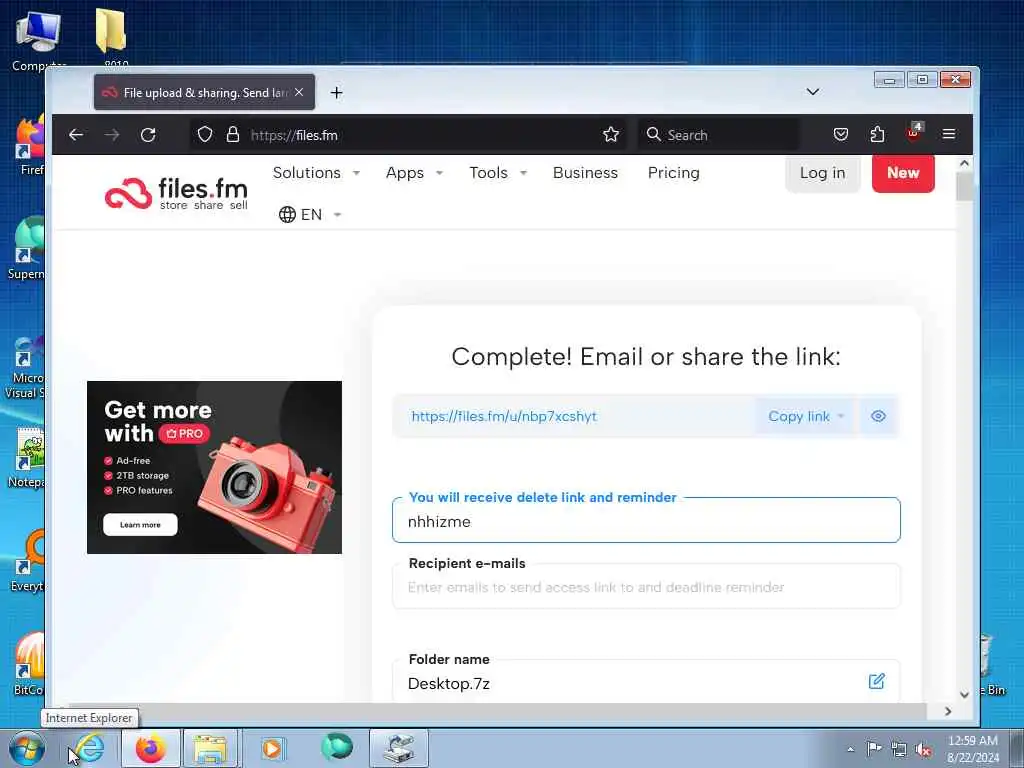This screenshot has height=768, width=1024.
Task: Click the padlock site security icon
Action: click(x=232, y=135)
